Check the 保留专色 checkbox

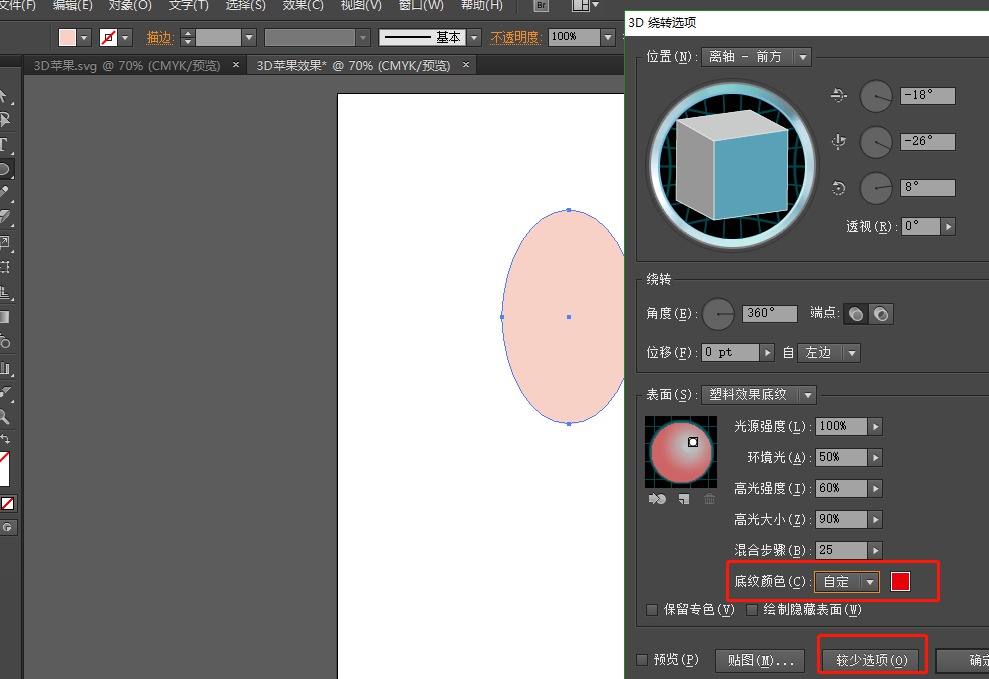[x=651, y=609]
